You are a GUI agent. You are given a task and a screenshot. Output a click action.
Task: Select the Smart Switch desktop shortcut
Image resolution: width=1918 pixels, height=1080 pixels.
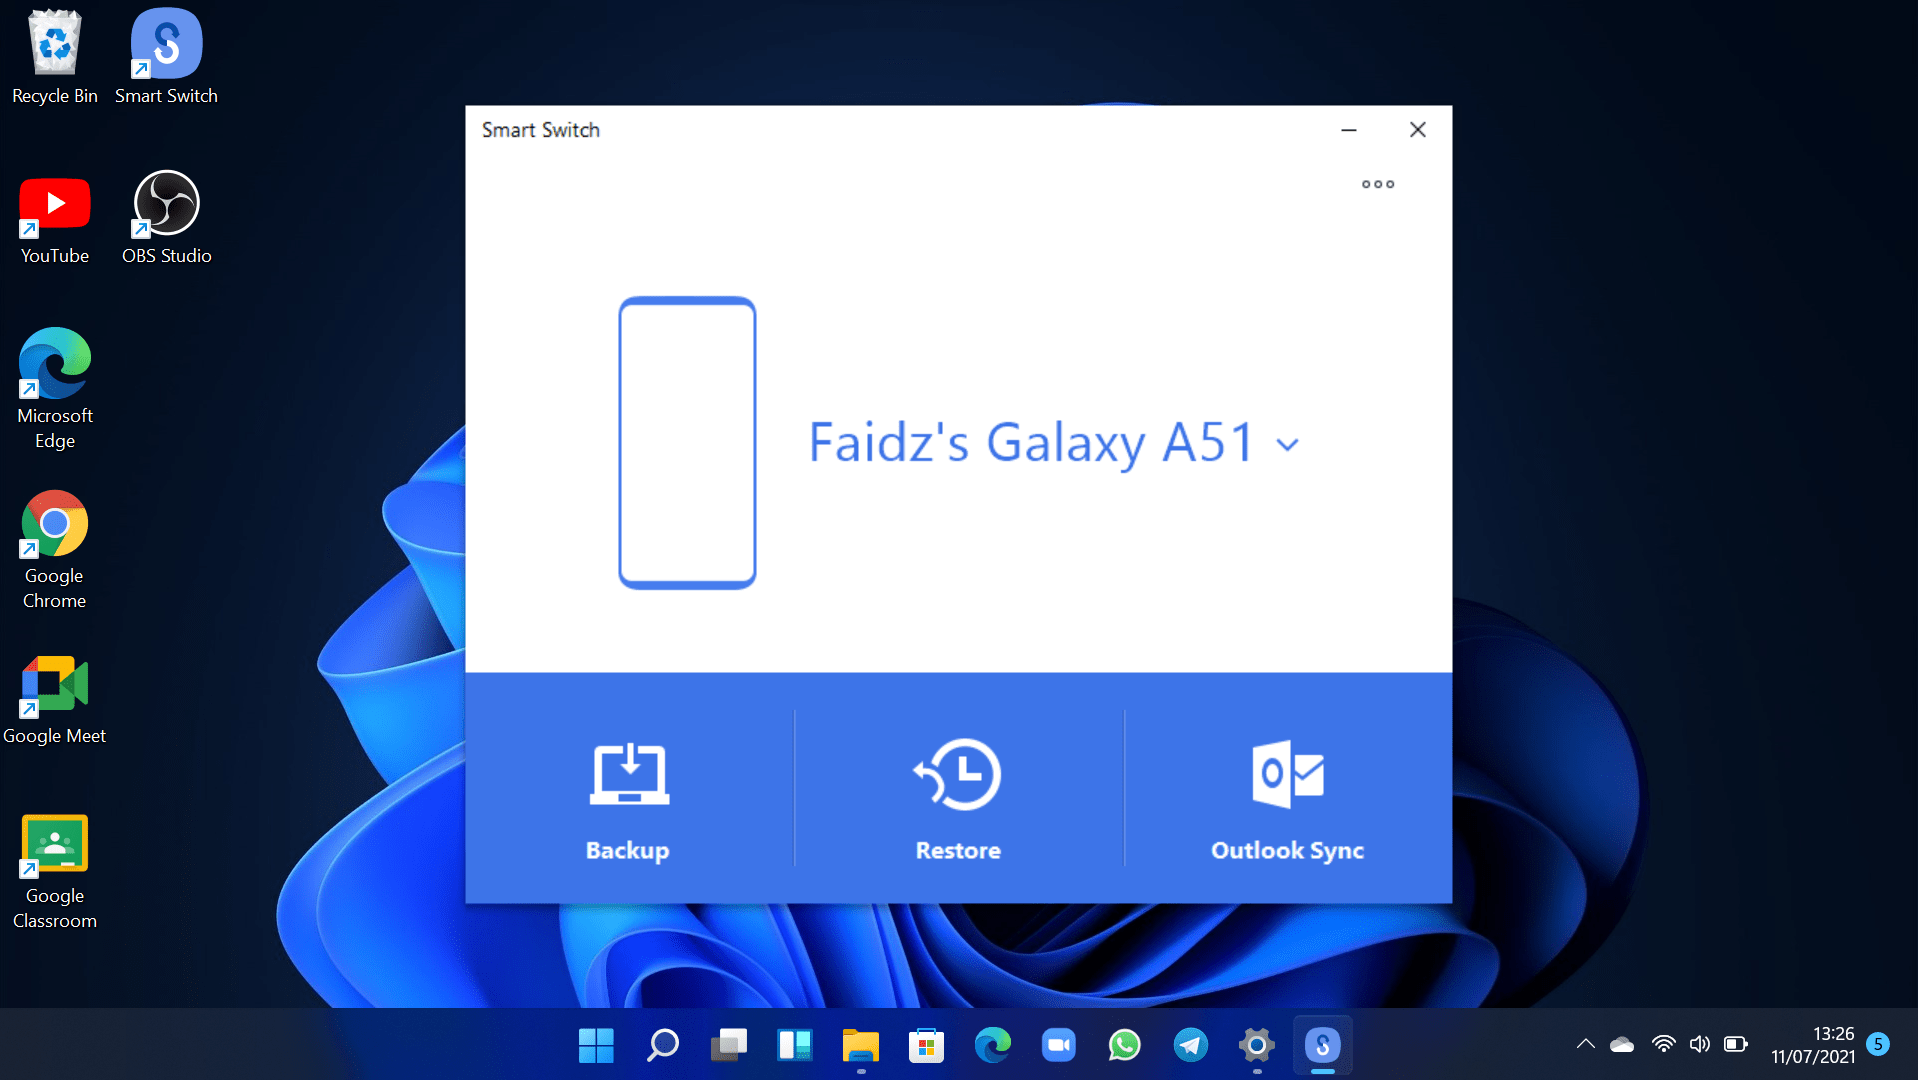[x=166, y=57]
